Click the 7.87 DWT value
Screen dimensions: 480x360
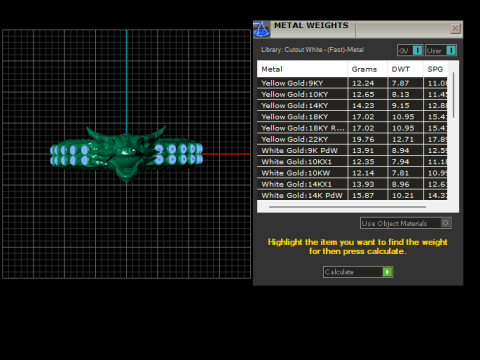[x=400, y=83]
